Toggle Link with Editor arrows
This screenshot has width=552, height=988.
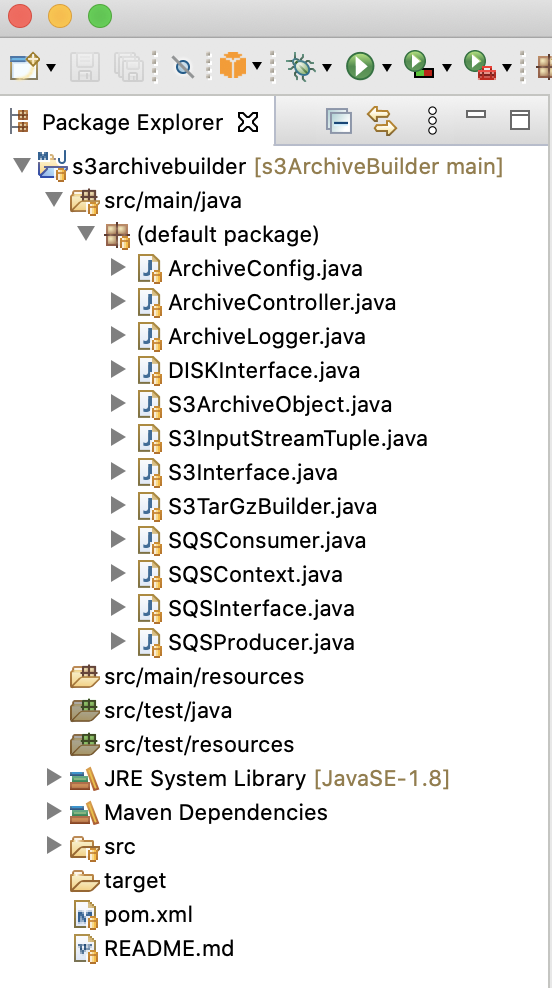[x=382, y=120]
